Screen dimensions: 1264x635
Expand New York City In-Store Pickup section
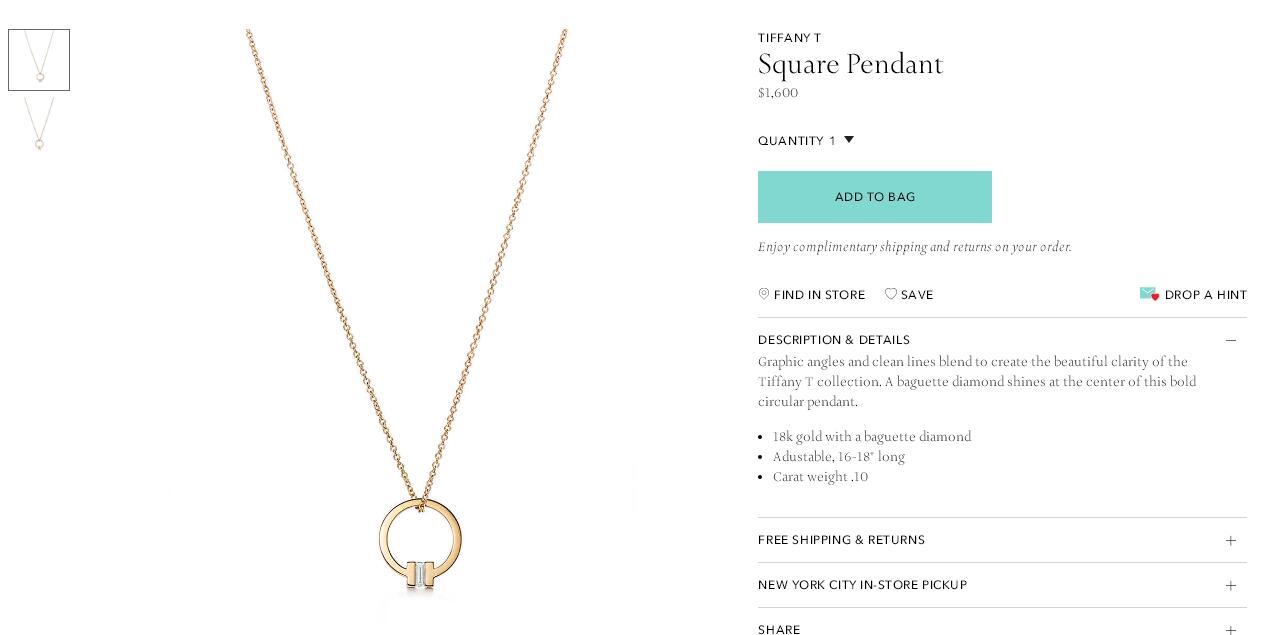tap(1002, 585)
